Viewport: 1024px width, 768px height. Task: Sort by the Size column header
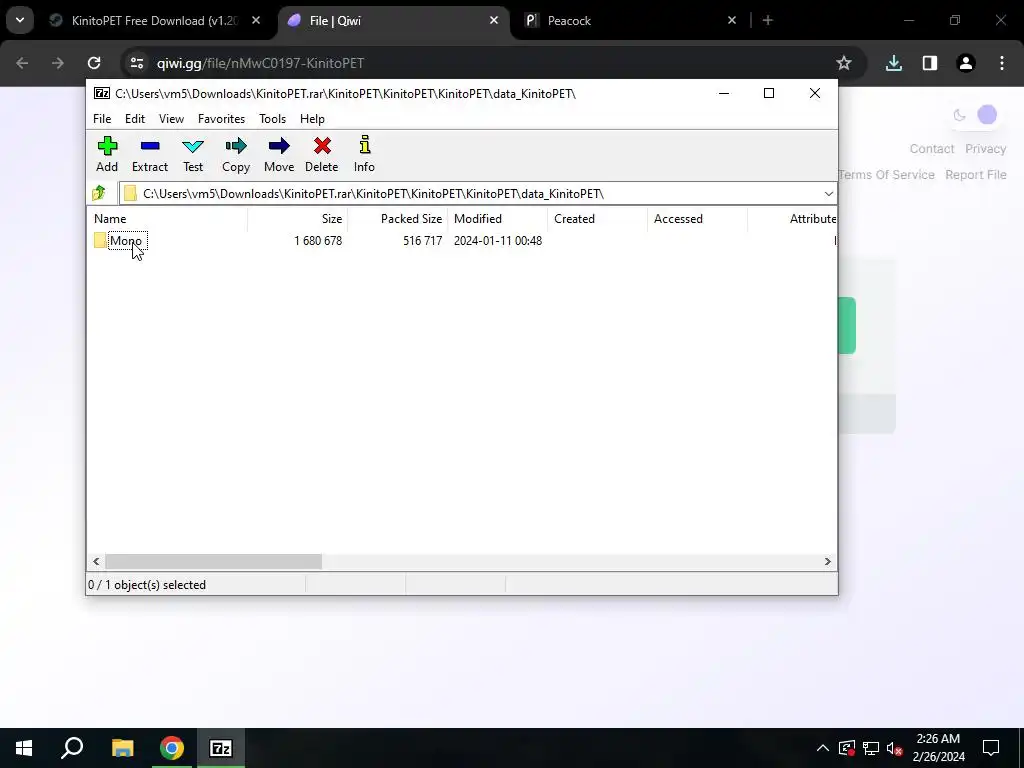click(297, 219)
